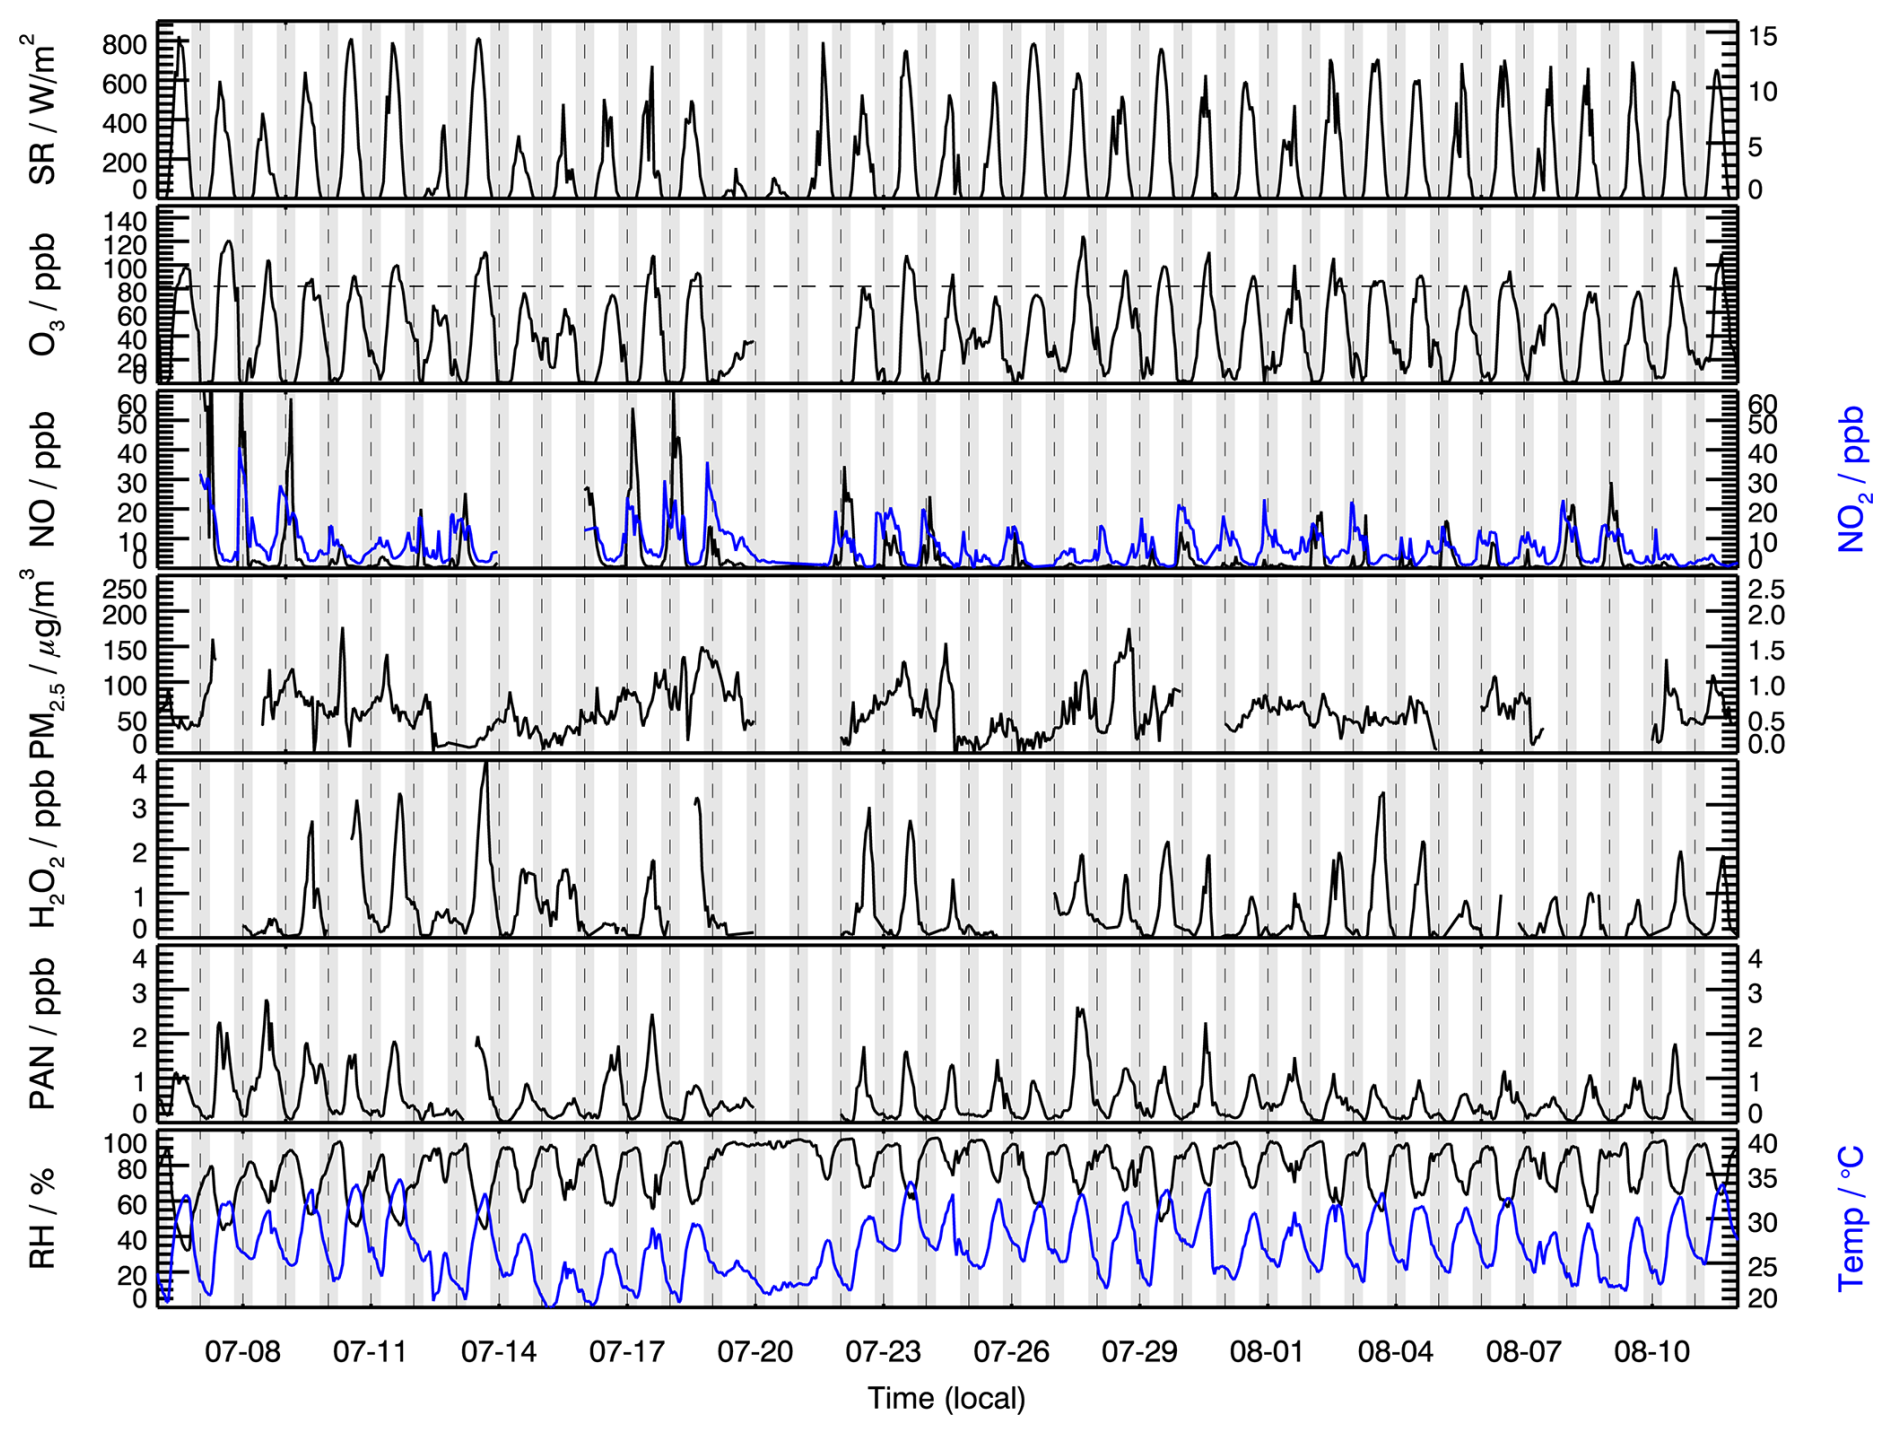Select the 07-26 date tick label

[1011, 1352]
